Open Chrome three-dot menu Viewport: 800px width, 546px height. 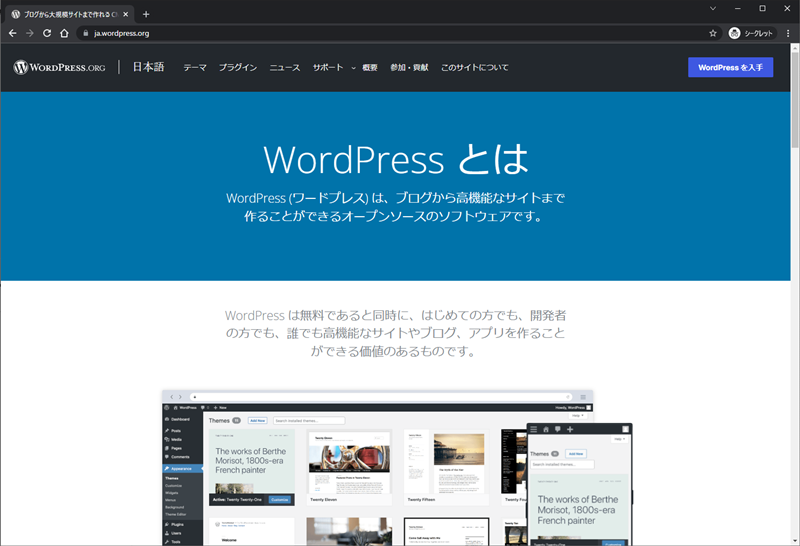coord(788,33)
